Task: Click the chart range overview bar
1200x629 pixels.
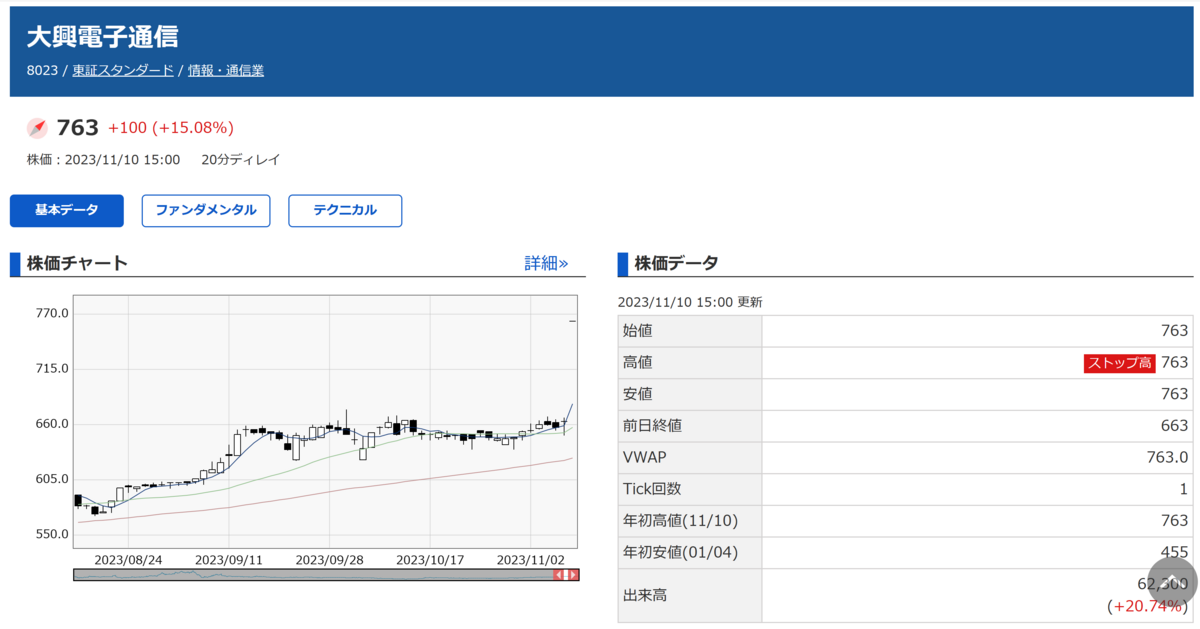Action: (326, 575)
